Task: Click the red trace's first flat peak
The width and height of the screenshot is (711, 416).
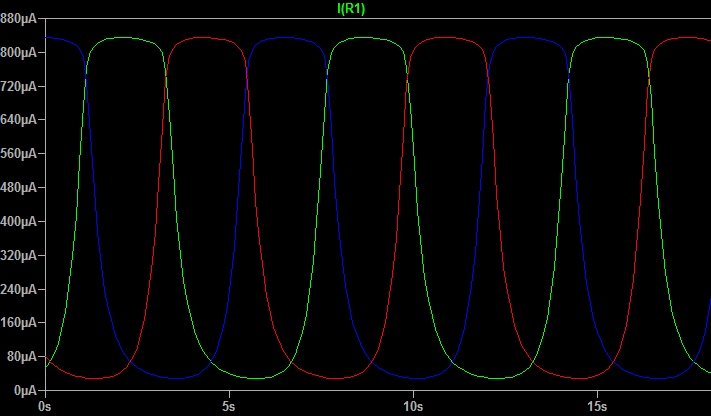Action: [x=203, y=38]
